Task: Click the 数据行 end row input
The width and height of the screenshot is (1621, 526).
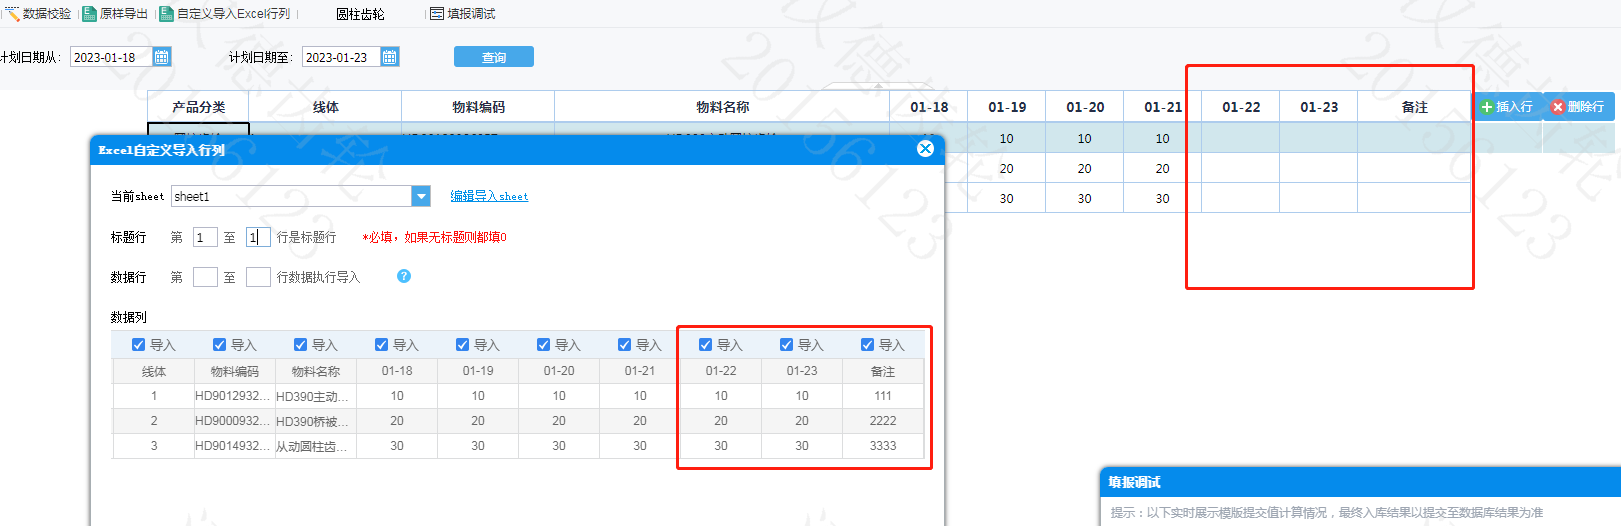Action: [258, 277]
